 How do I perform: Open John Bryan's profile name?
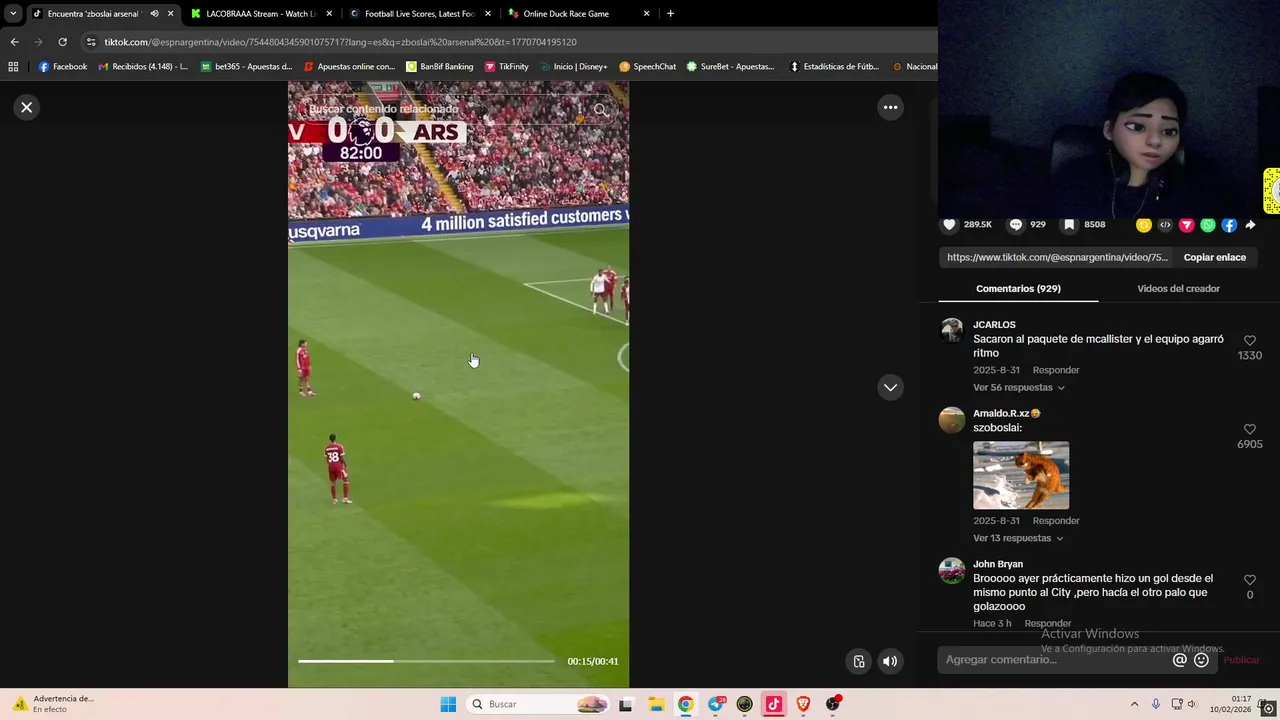tap(998, 564)
